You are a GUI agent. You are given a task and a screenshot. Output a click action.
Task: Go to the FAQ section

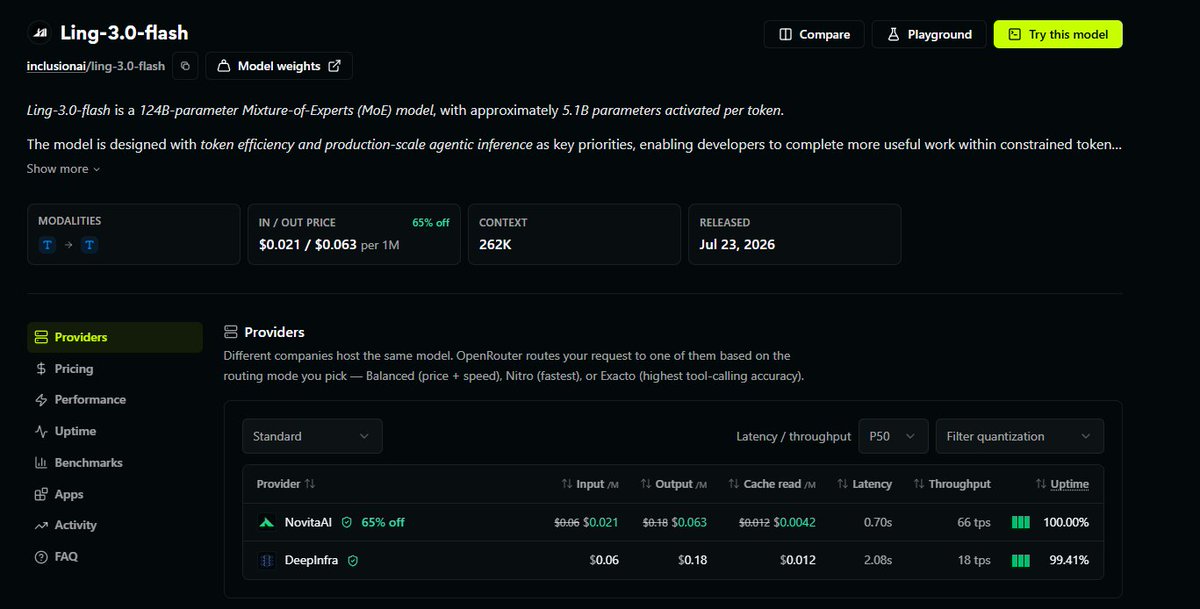click(56, 556)
